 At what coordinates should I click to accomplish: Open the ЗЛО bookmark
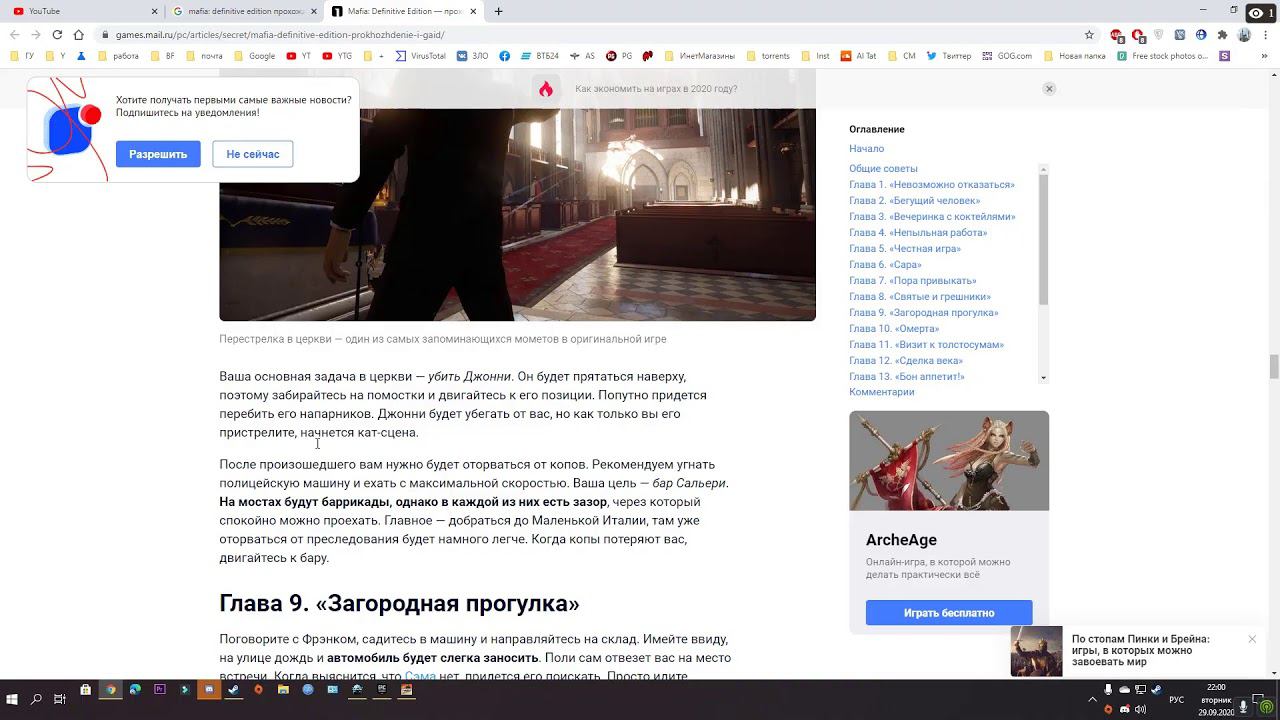pos(473,56)
